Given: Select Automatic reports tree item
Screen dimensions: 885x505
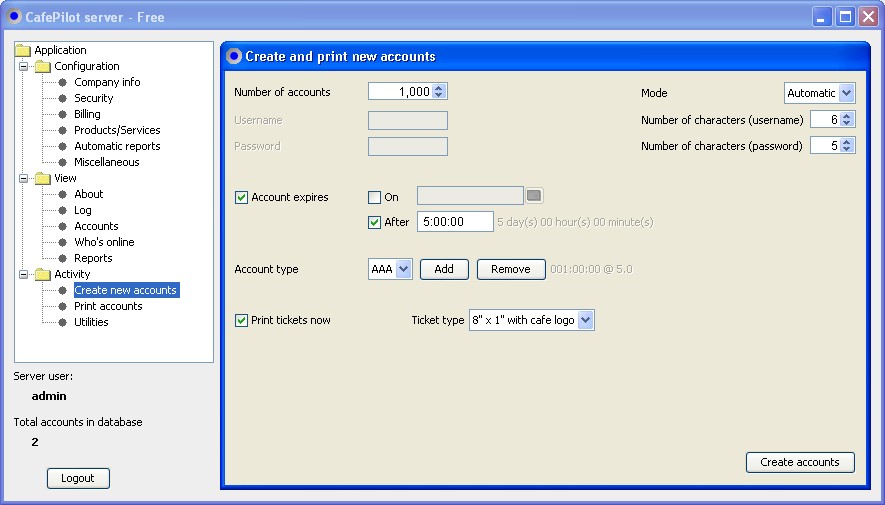Looking at the screenshot, I should [117, 146].
